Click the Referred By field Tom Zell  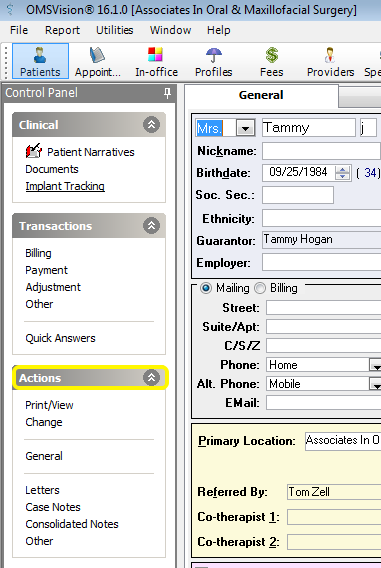point(334,492)
